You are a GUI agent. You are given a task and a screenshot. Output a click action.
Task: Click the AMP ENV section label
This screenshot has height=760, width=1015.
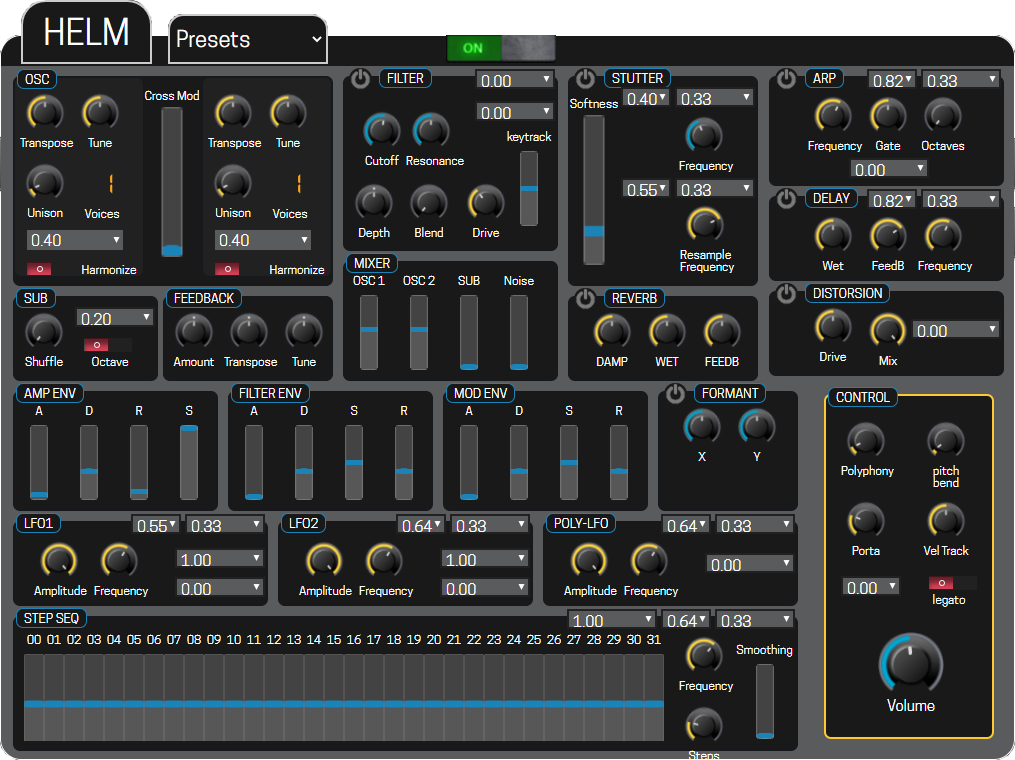coord(50,394)
